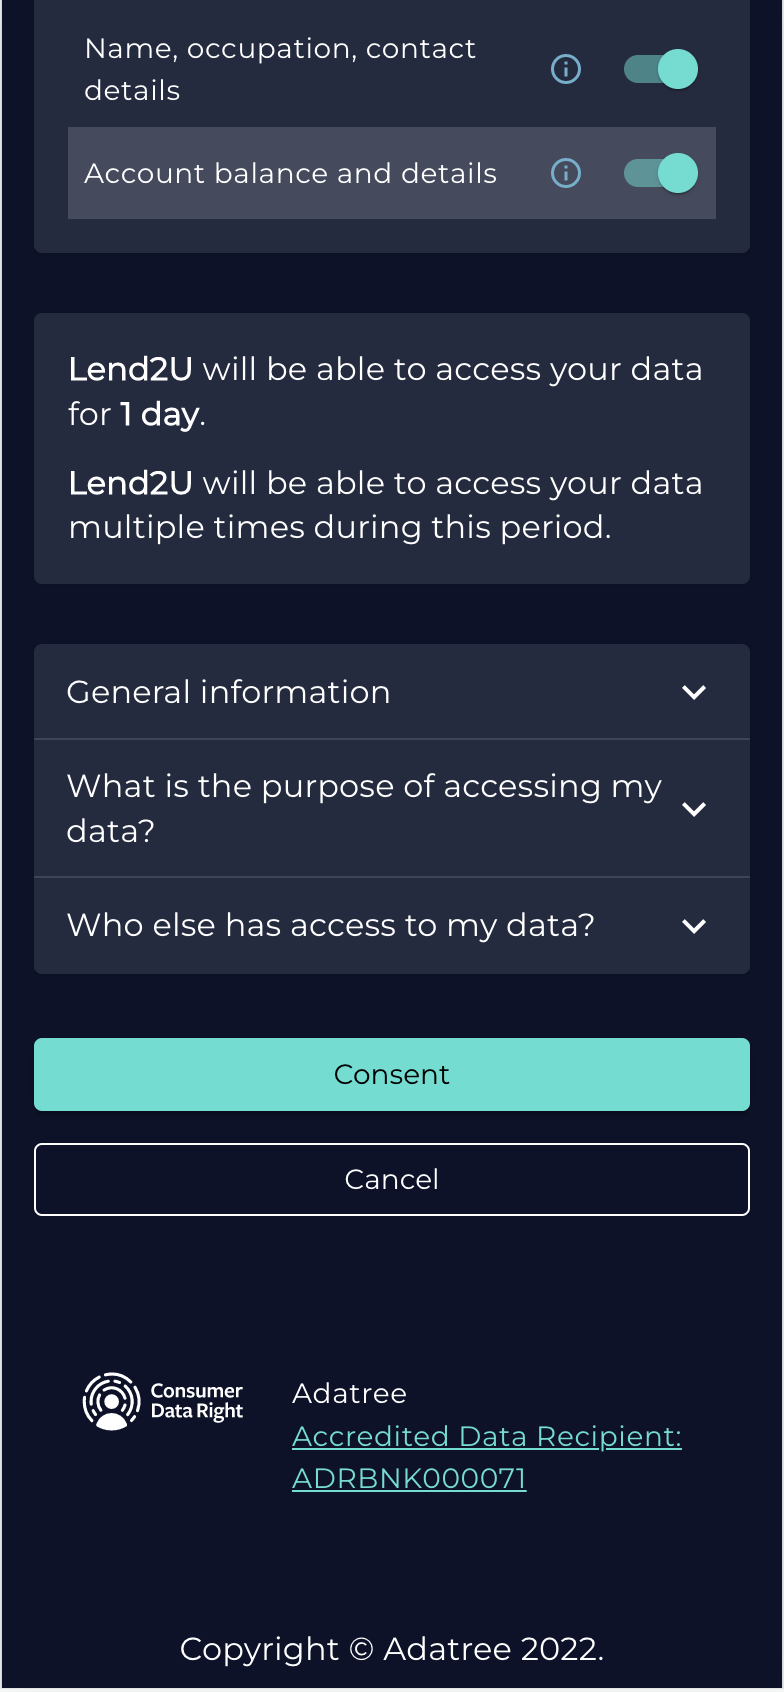Click the chevron on "General information"

tap(695, 691)
